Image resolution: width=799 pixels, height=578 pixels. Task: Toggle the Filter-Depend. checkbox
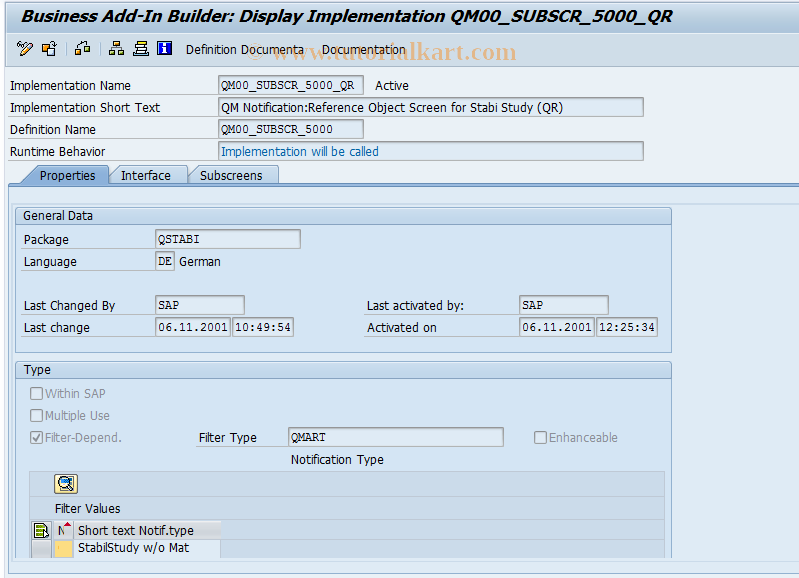tap(36, 437)
